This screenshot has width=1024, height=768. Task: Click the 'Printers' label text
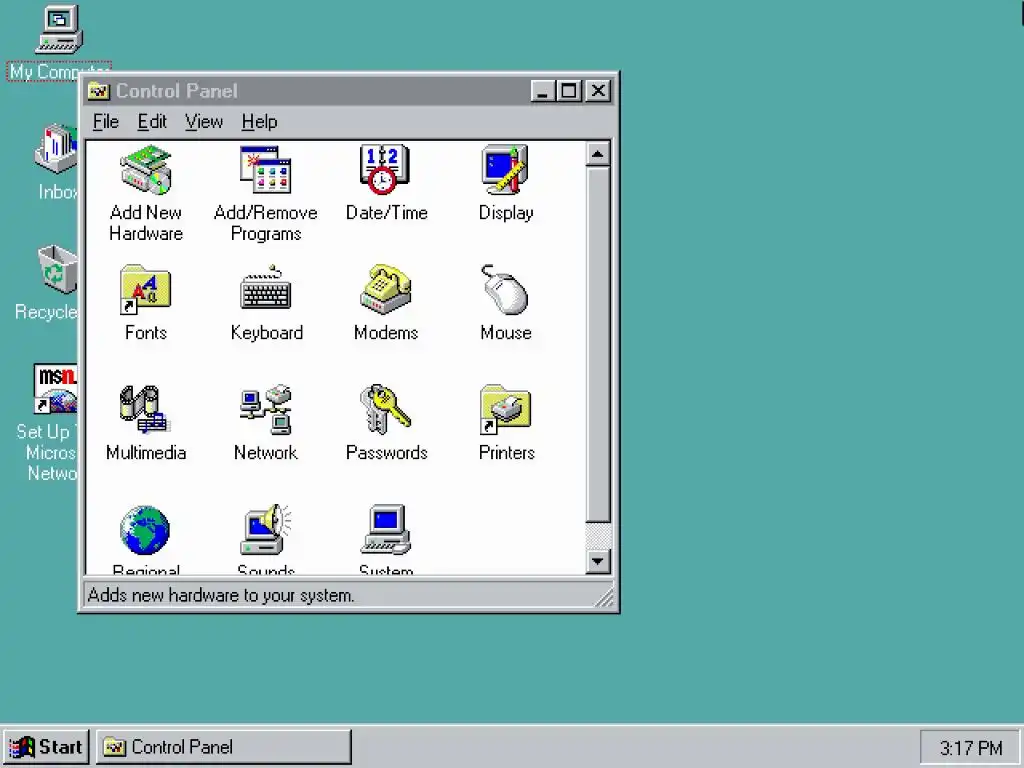point(507,453)
